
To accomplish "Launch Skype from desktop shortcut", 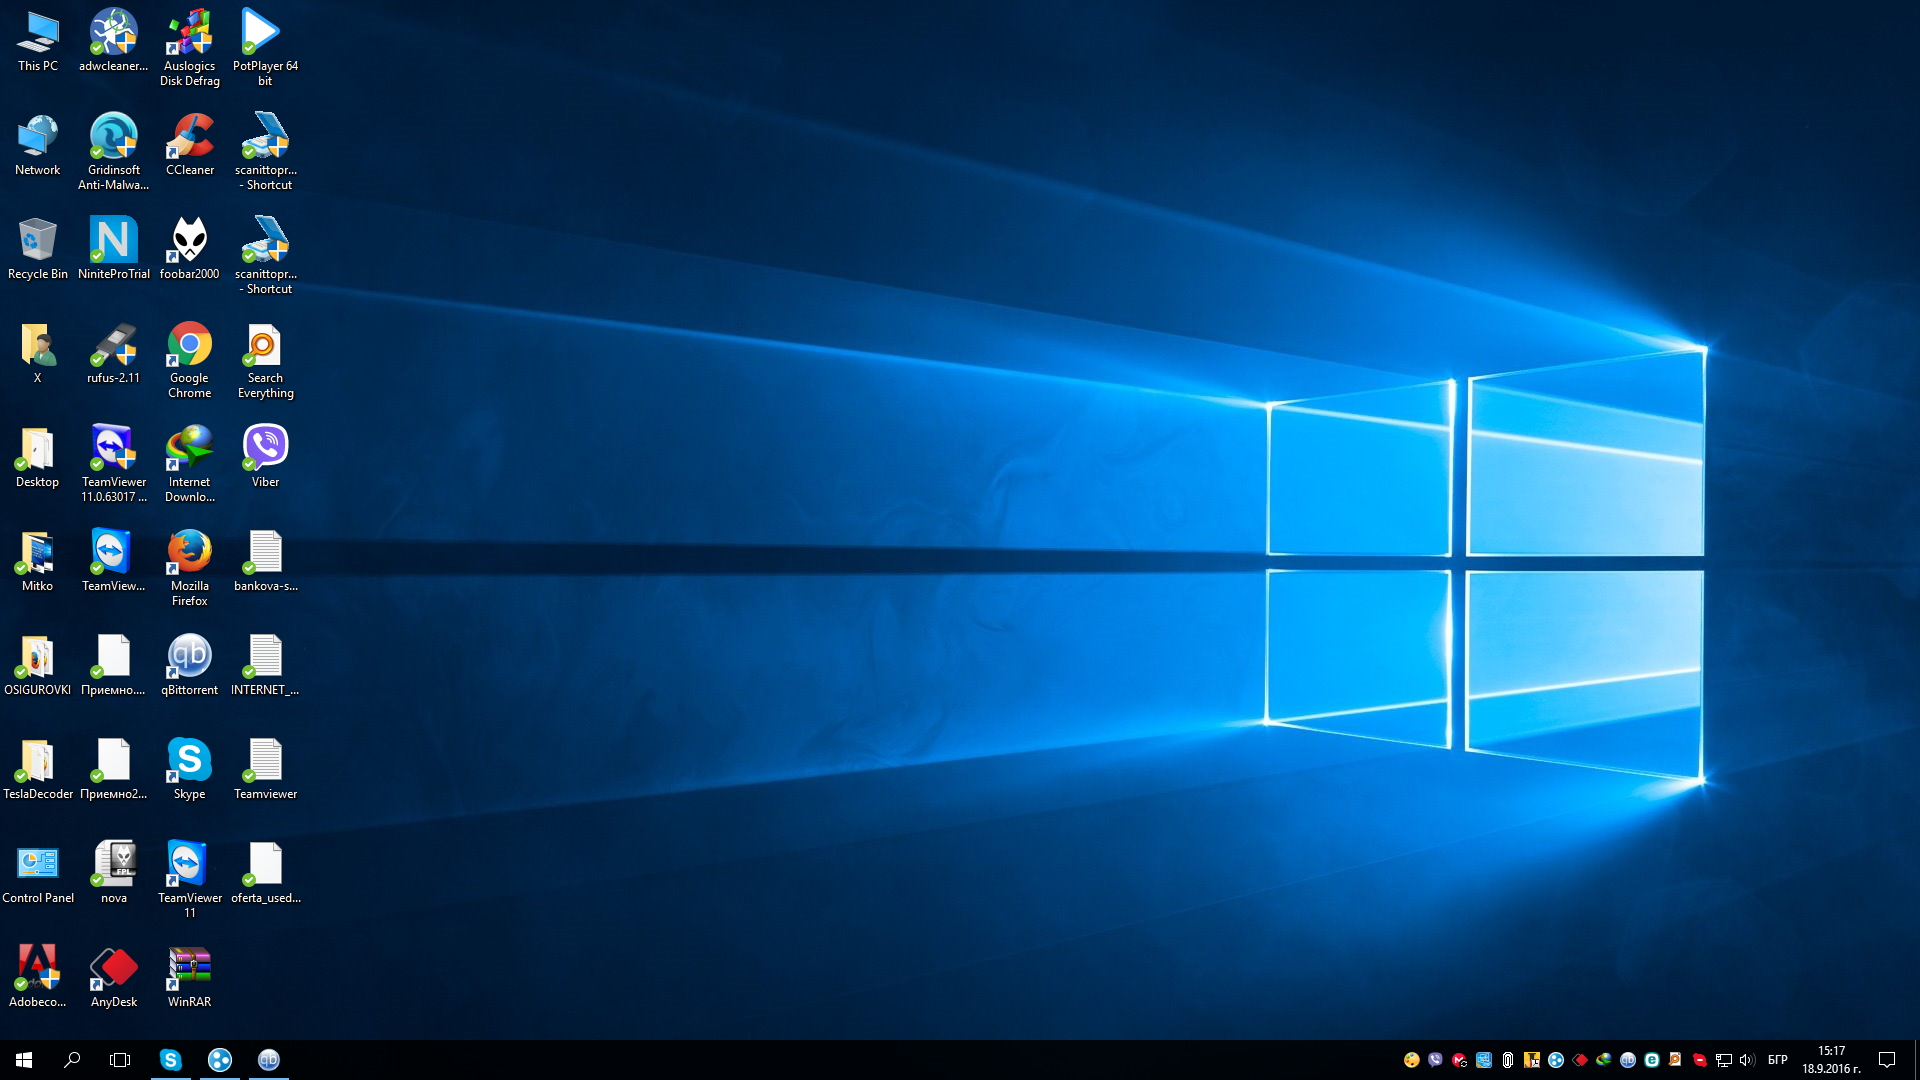I will point(190,770).
